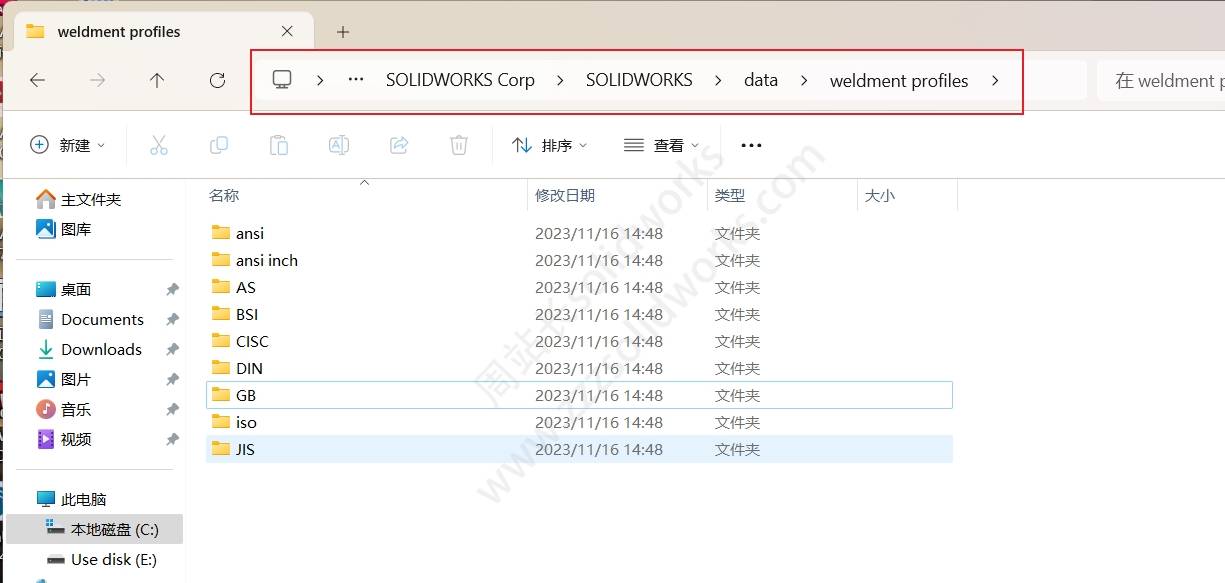Open Documents in the navigation pane
This screenshot has height=583, width=1225.
90,319
